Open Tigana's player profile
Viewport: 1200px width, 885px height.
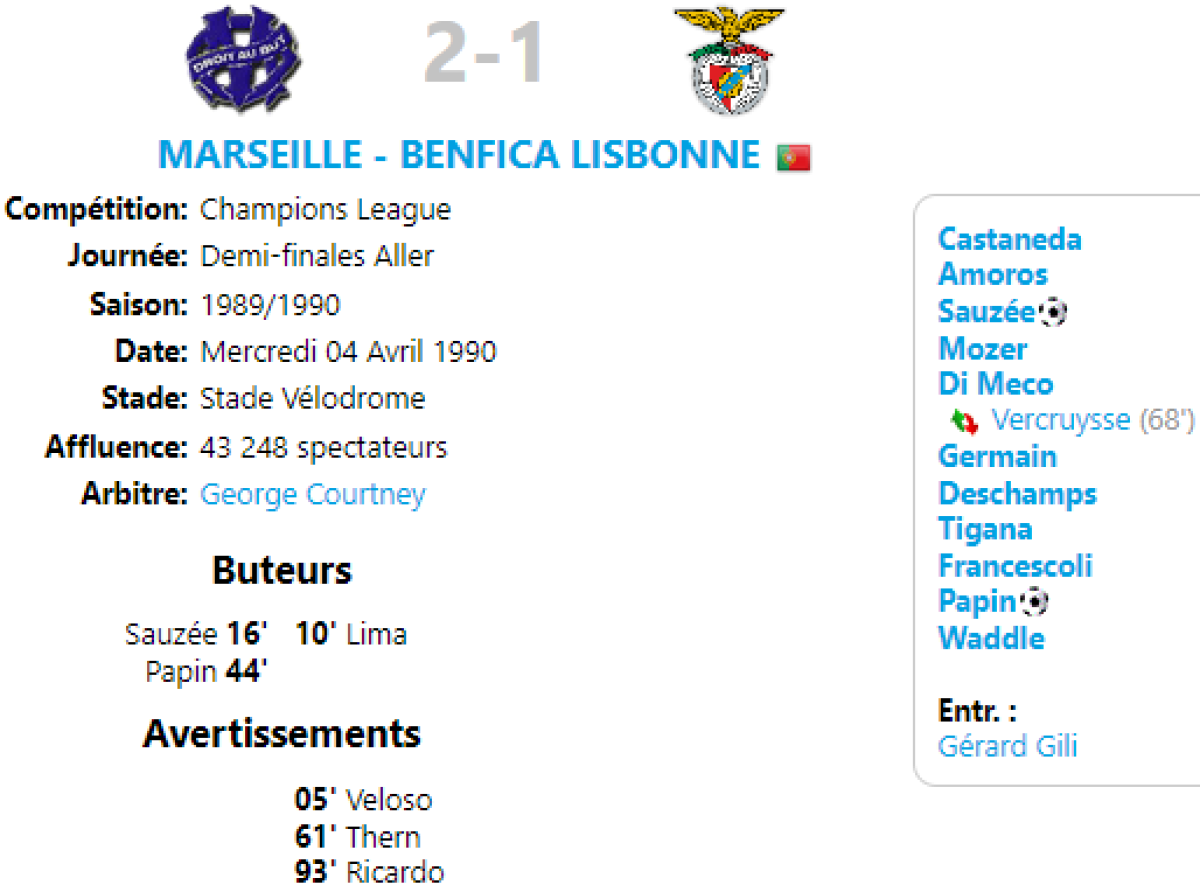tap(985, 529)
